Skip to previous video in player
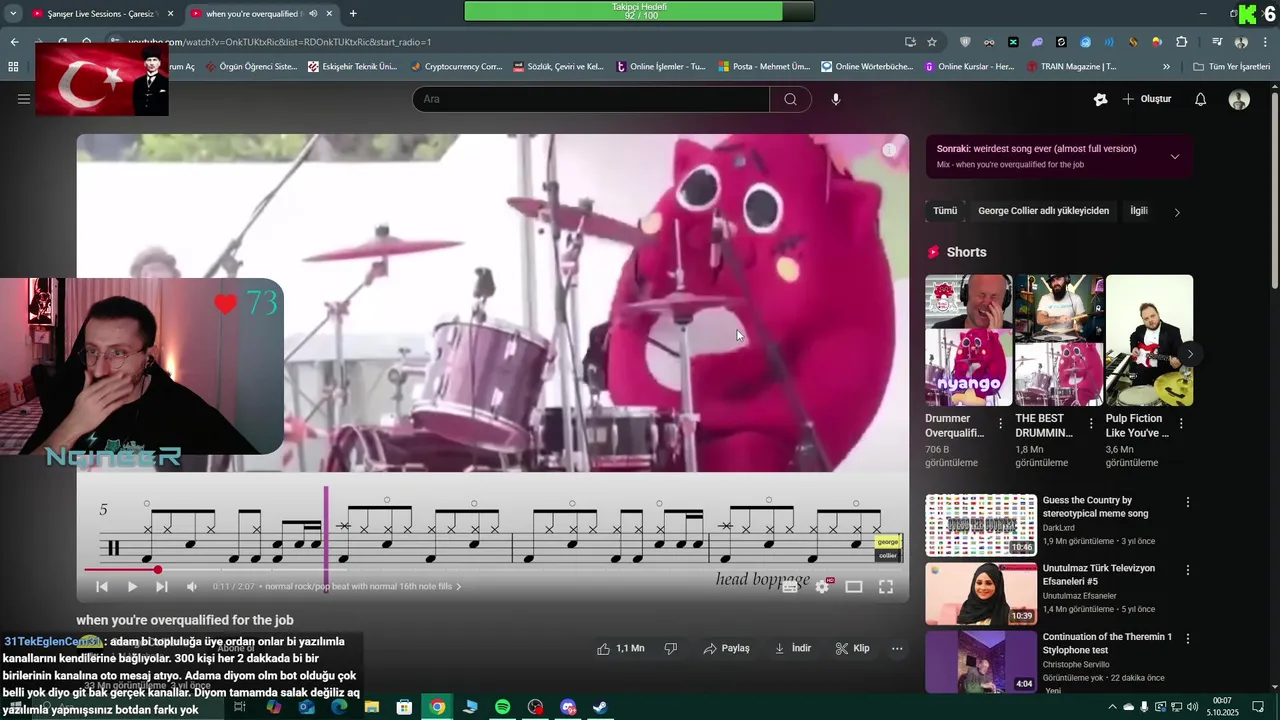Image resolution: width=1280 pixels, height=720 pixels. 101,587
